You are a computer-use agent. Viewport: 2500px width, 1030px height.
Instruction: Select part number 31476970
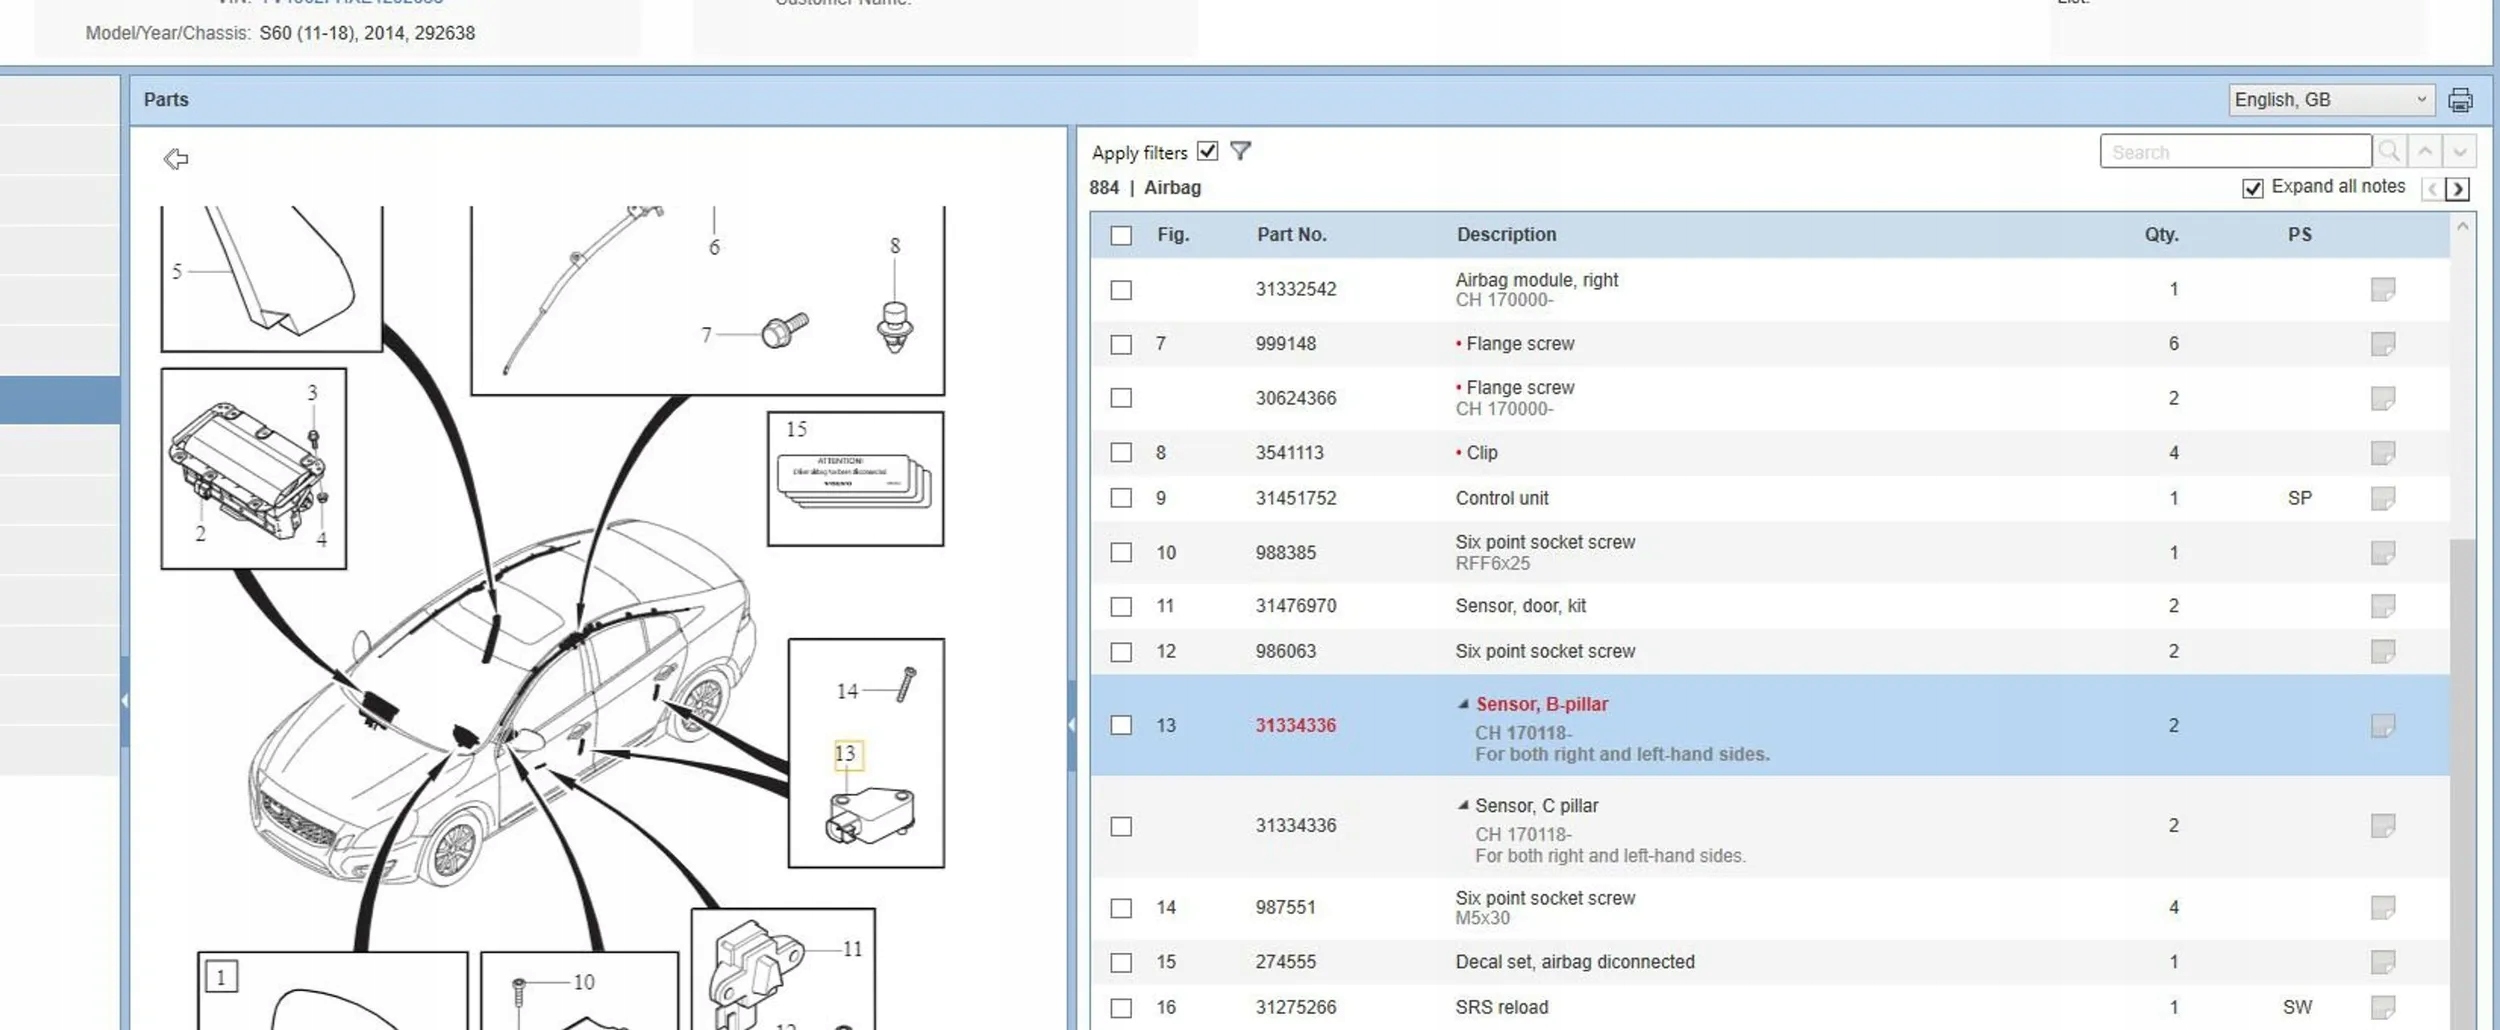[x=1296, y=606]
